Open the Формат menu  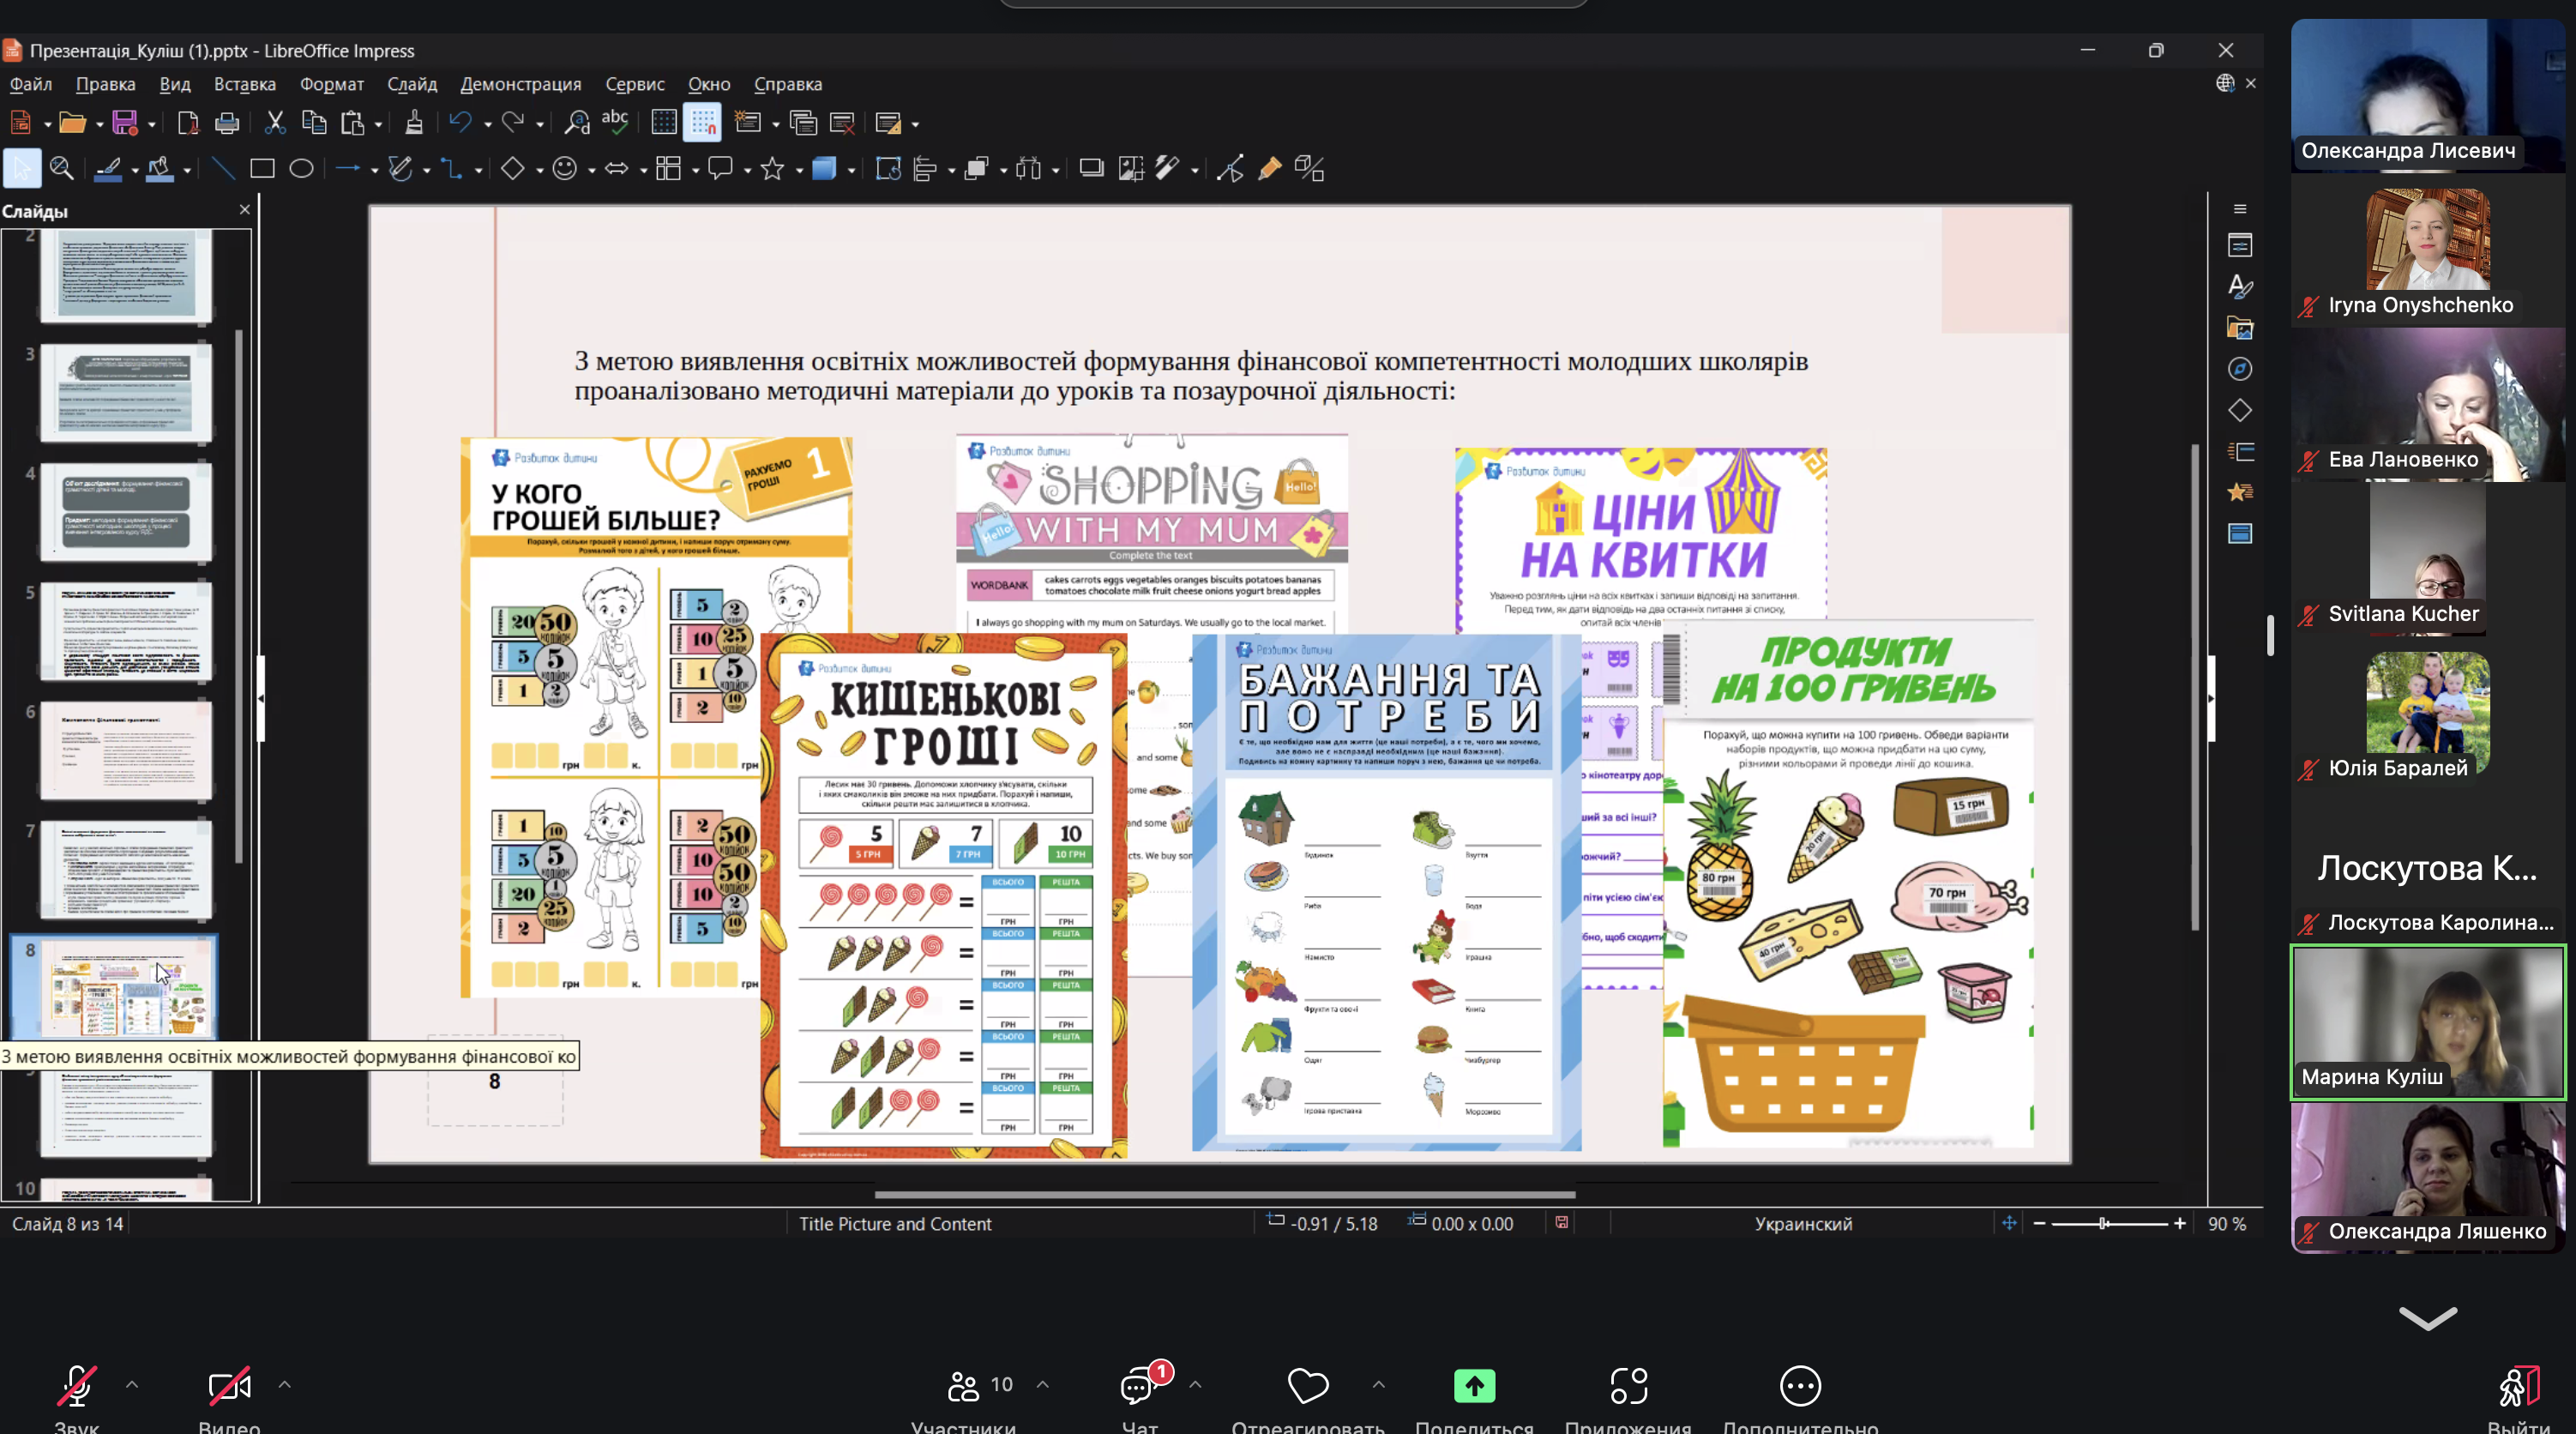coord(332,84)
